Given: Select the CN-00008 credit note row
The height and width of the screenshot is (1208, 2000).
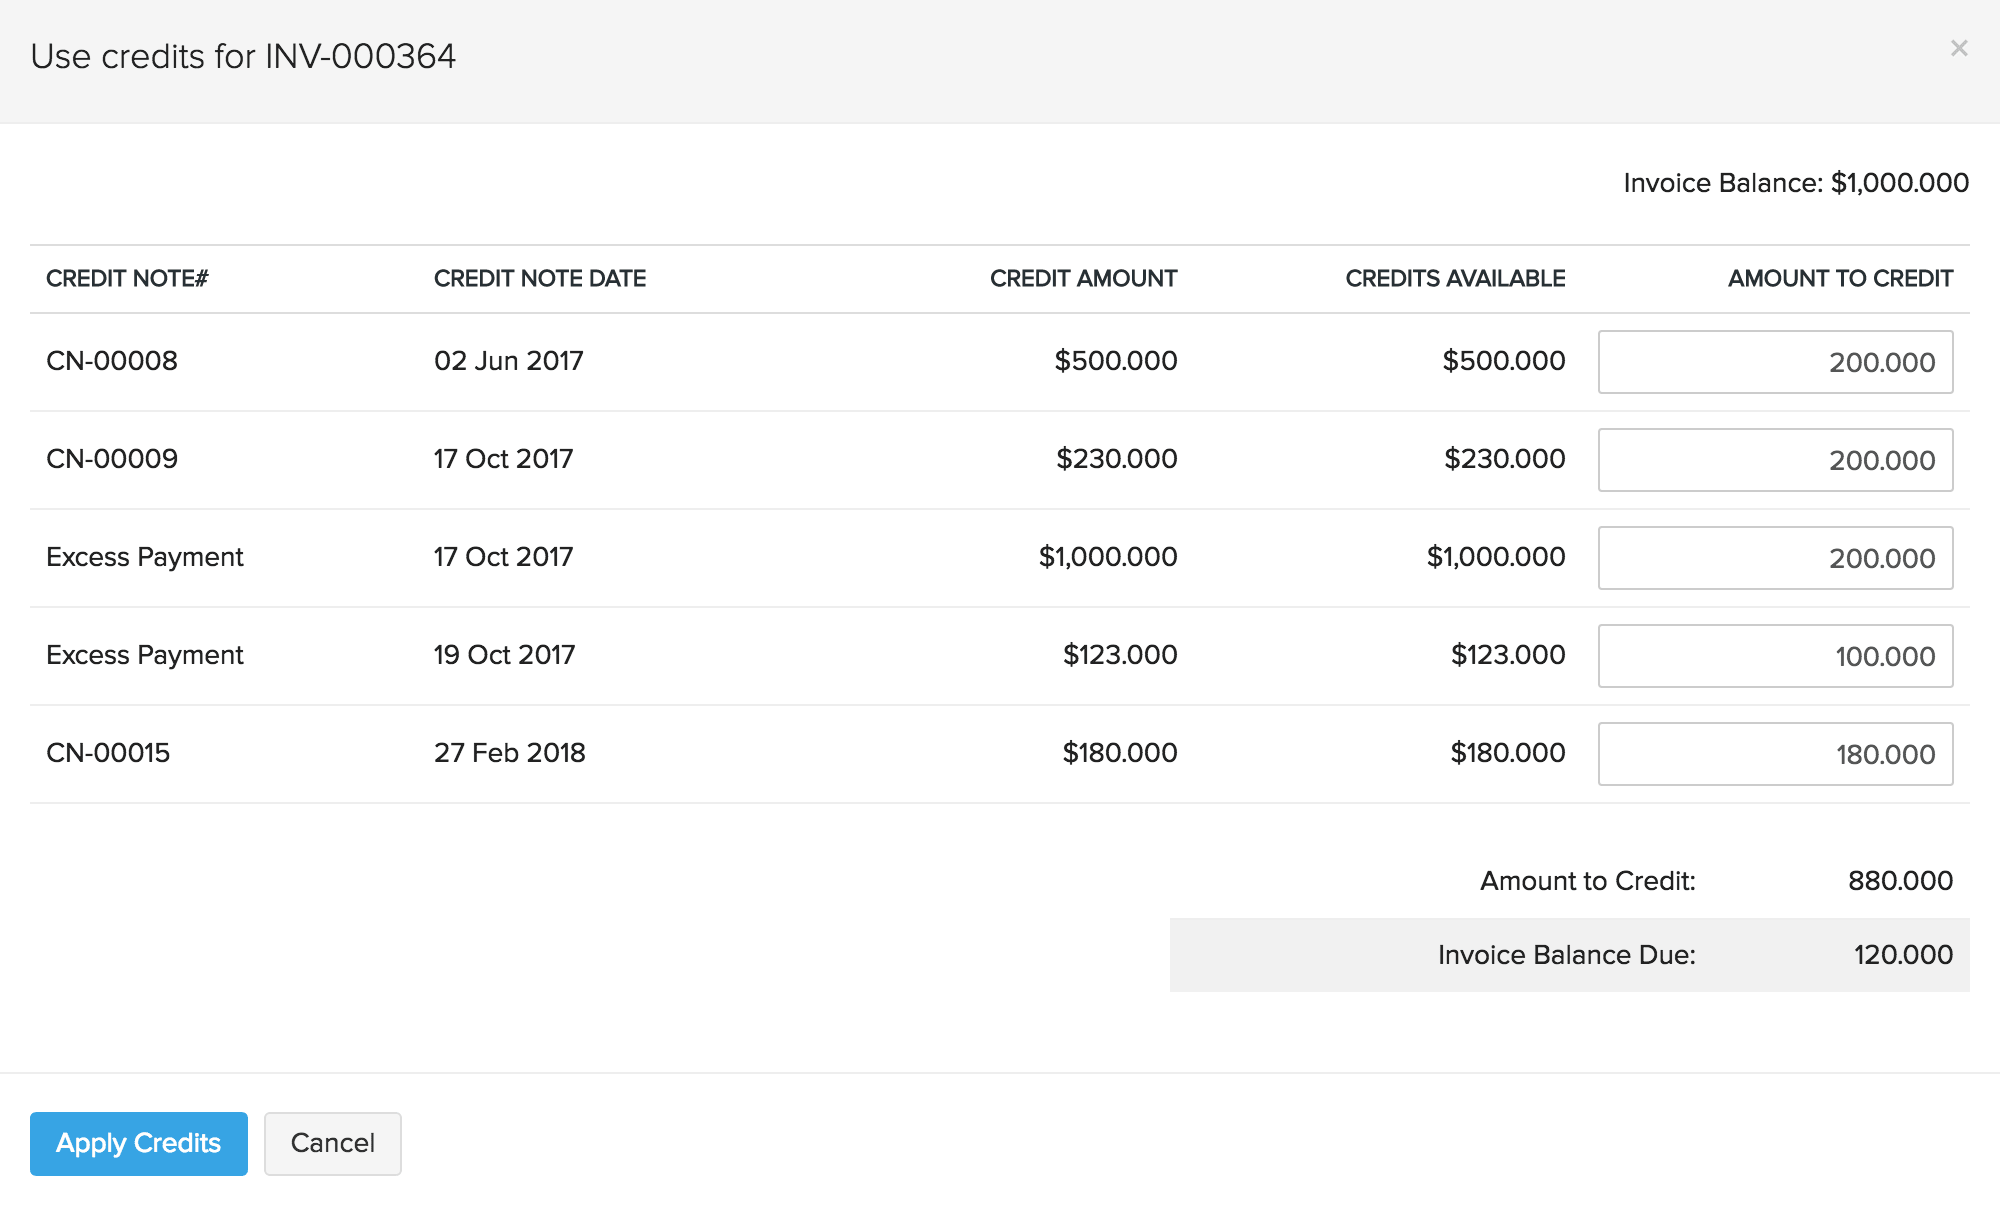Looking at the screenshot, I should (112, 361).
